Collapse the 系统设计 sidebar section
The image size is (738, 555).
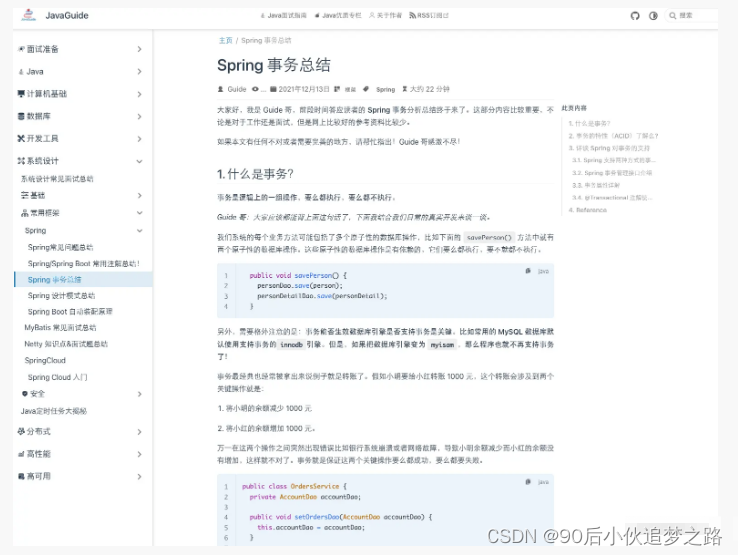coord(139,161)
